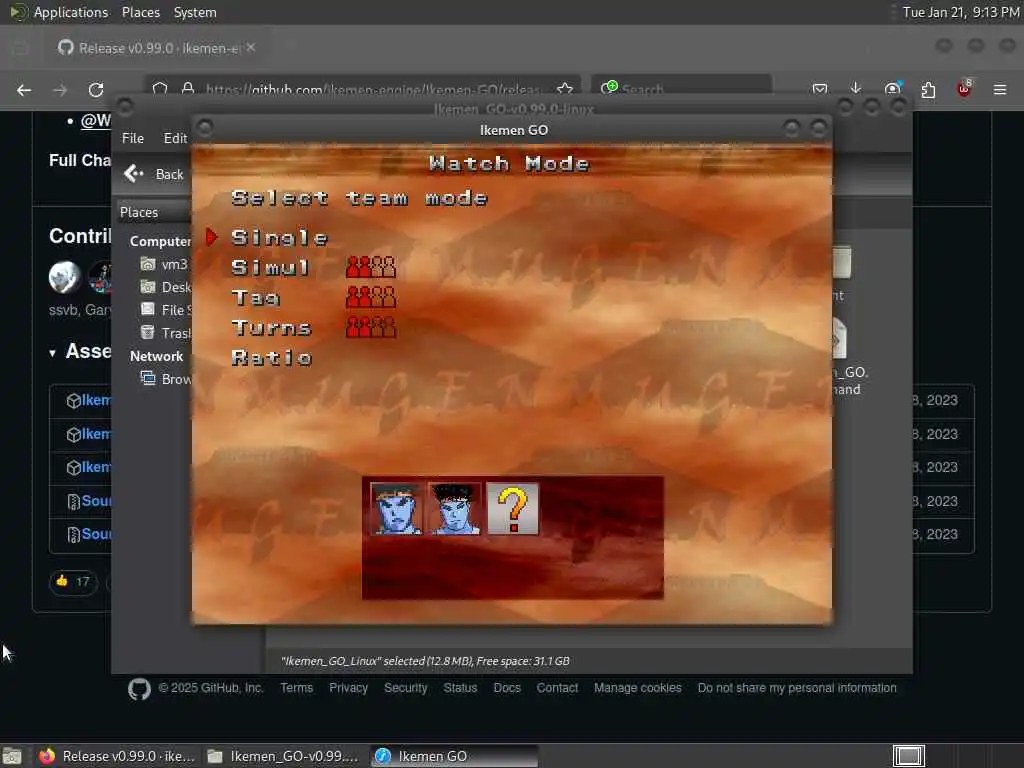Click the uBlock extension icon with badge

964,89
